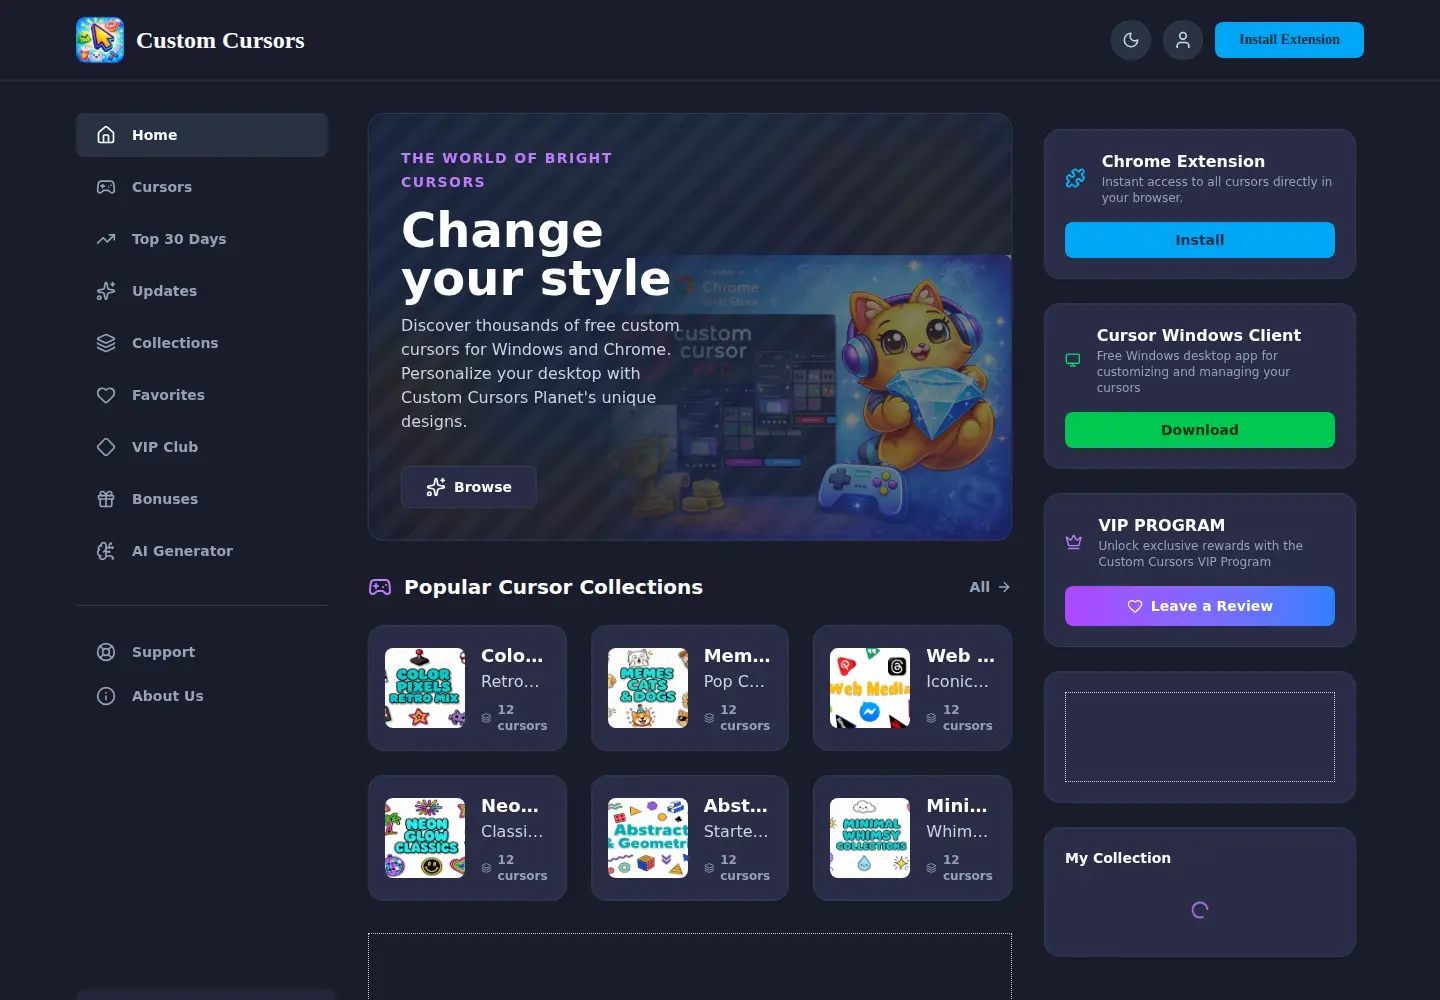Click the Support lifebuoy icon

coord(106,652)
